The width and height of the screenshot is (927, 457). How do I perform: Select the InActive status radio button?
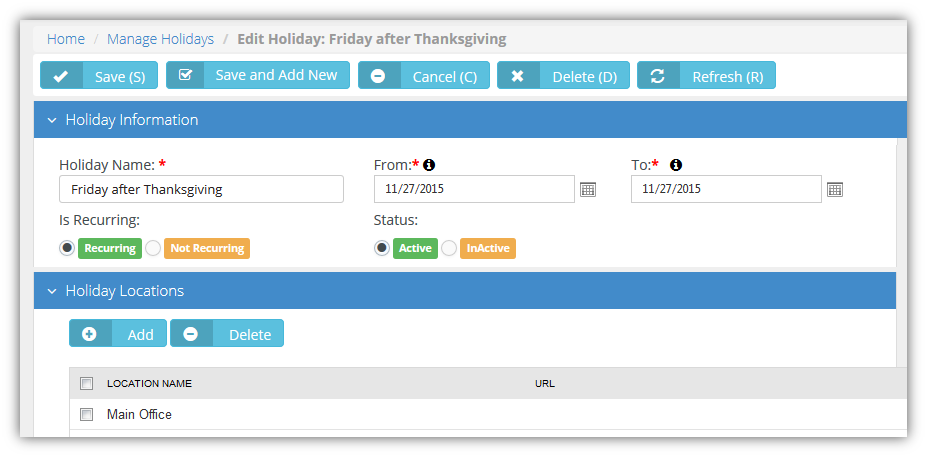[449, 248]
